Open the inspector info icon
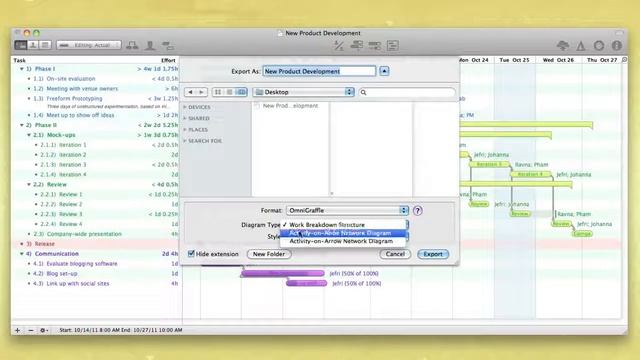 click(x=617, y=45)
